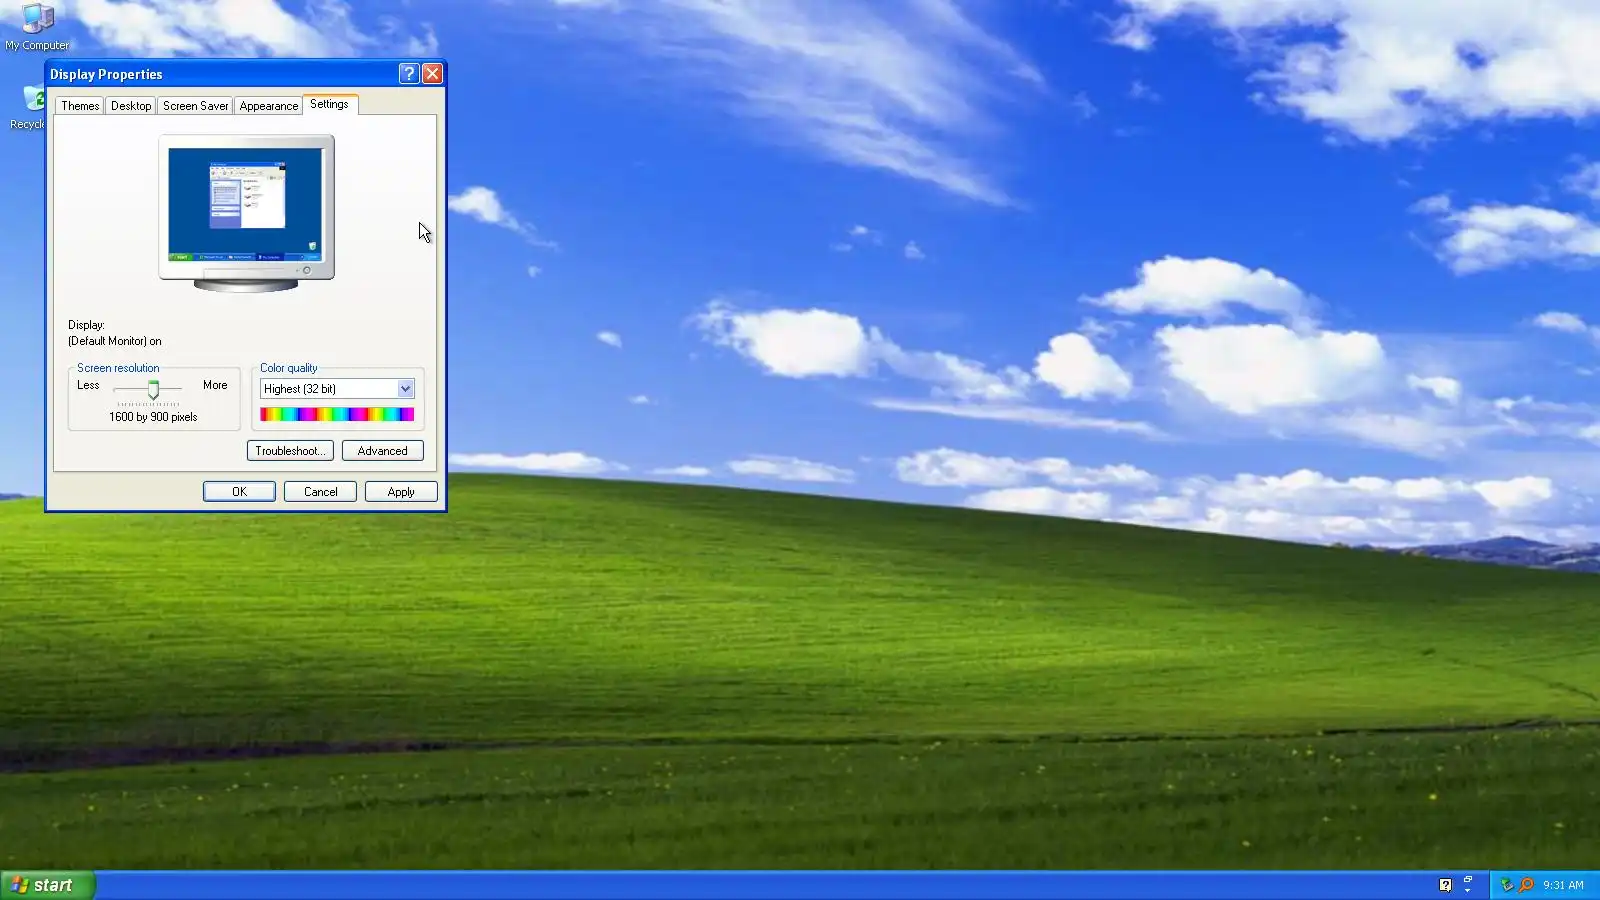
Task: Open the My Computer desktop icon
Action: (x=37, y=26)
